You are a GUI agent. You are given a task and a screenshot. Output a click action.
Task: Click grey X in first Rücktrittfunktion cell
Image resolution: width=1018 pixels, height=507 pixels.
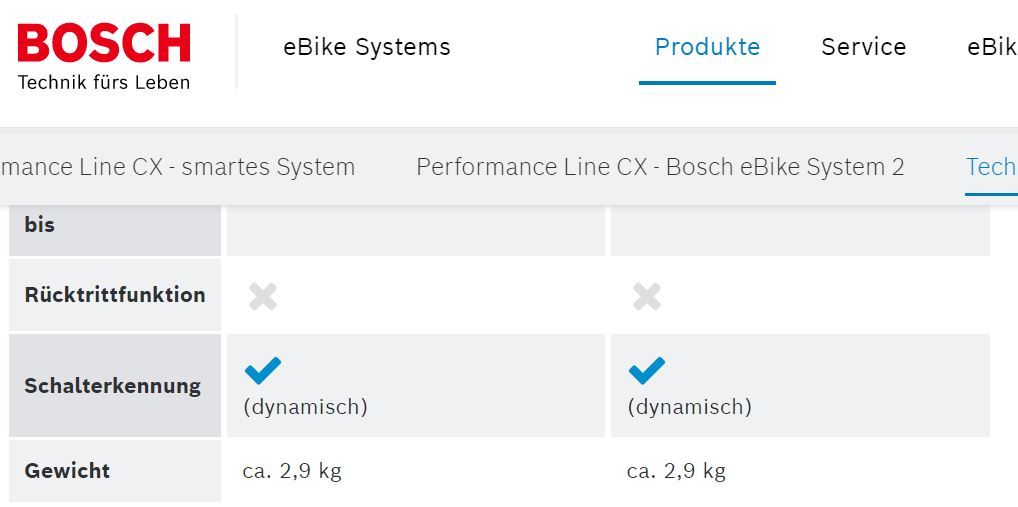pyautogui.click(x=263, y=296)
